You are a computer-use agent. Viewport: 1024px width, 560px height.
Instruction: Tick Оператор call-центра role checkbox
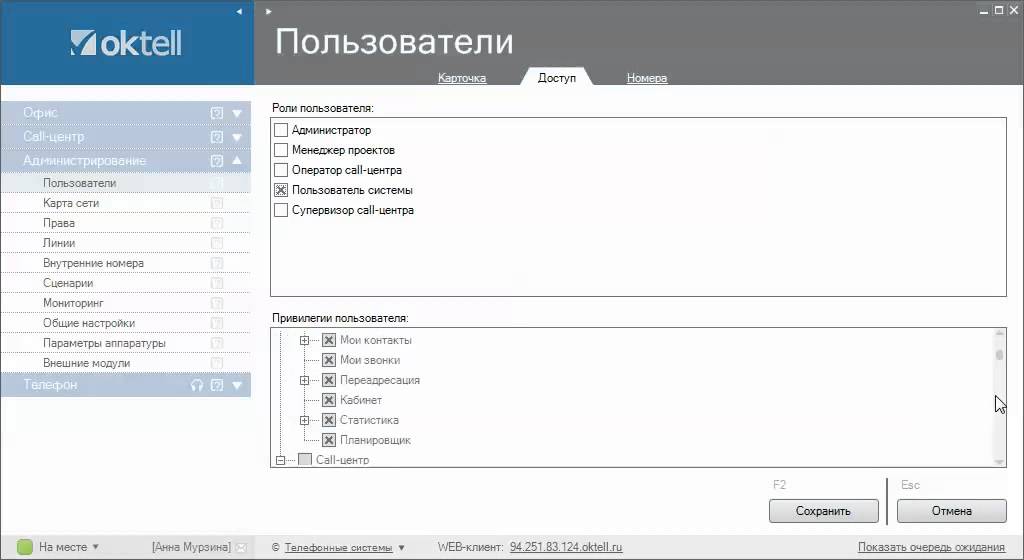point(281,170)
